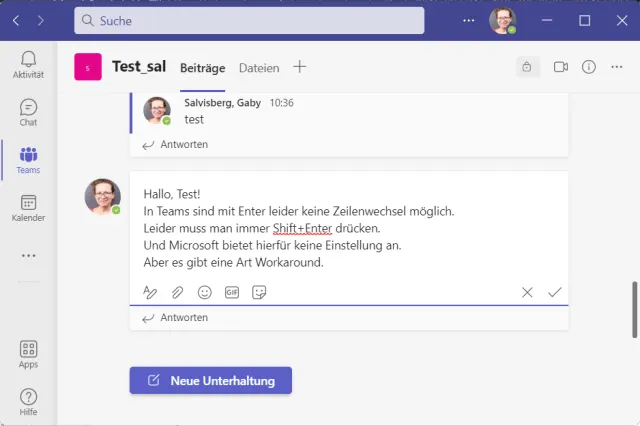Click the conversation vertical scrollbar
This screenshot has height=426, width=640.
click(635, 310)
